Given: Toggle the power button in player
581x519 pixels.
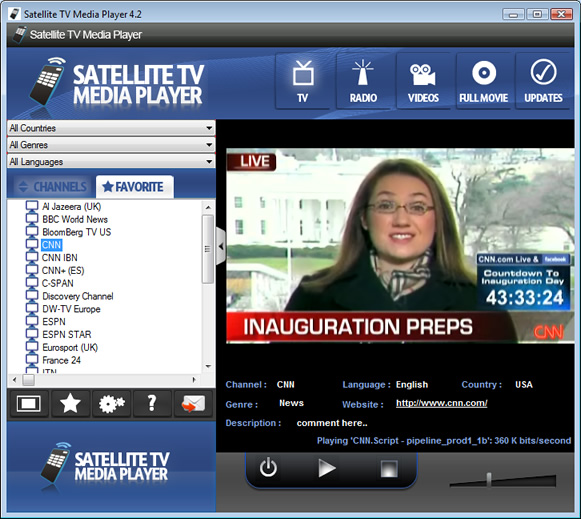Looking at the screenshot, I should pyautogui.click(x=268, y=468).
